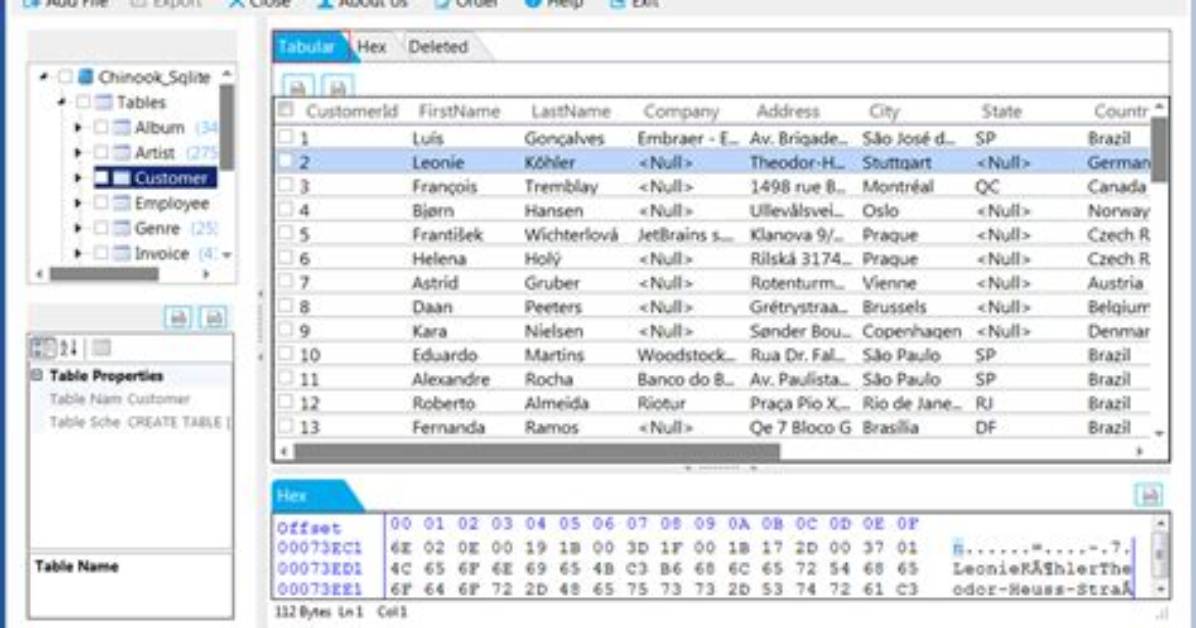Viewport: 1196px width, 628px height.
Task: Sort properties alphabetically with A-Z icon
Action: [x=69, y=349]
